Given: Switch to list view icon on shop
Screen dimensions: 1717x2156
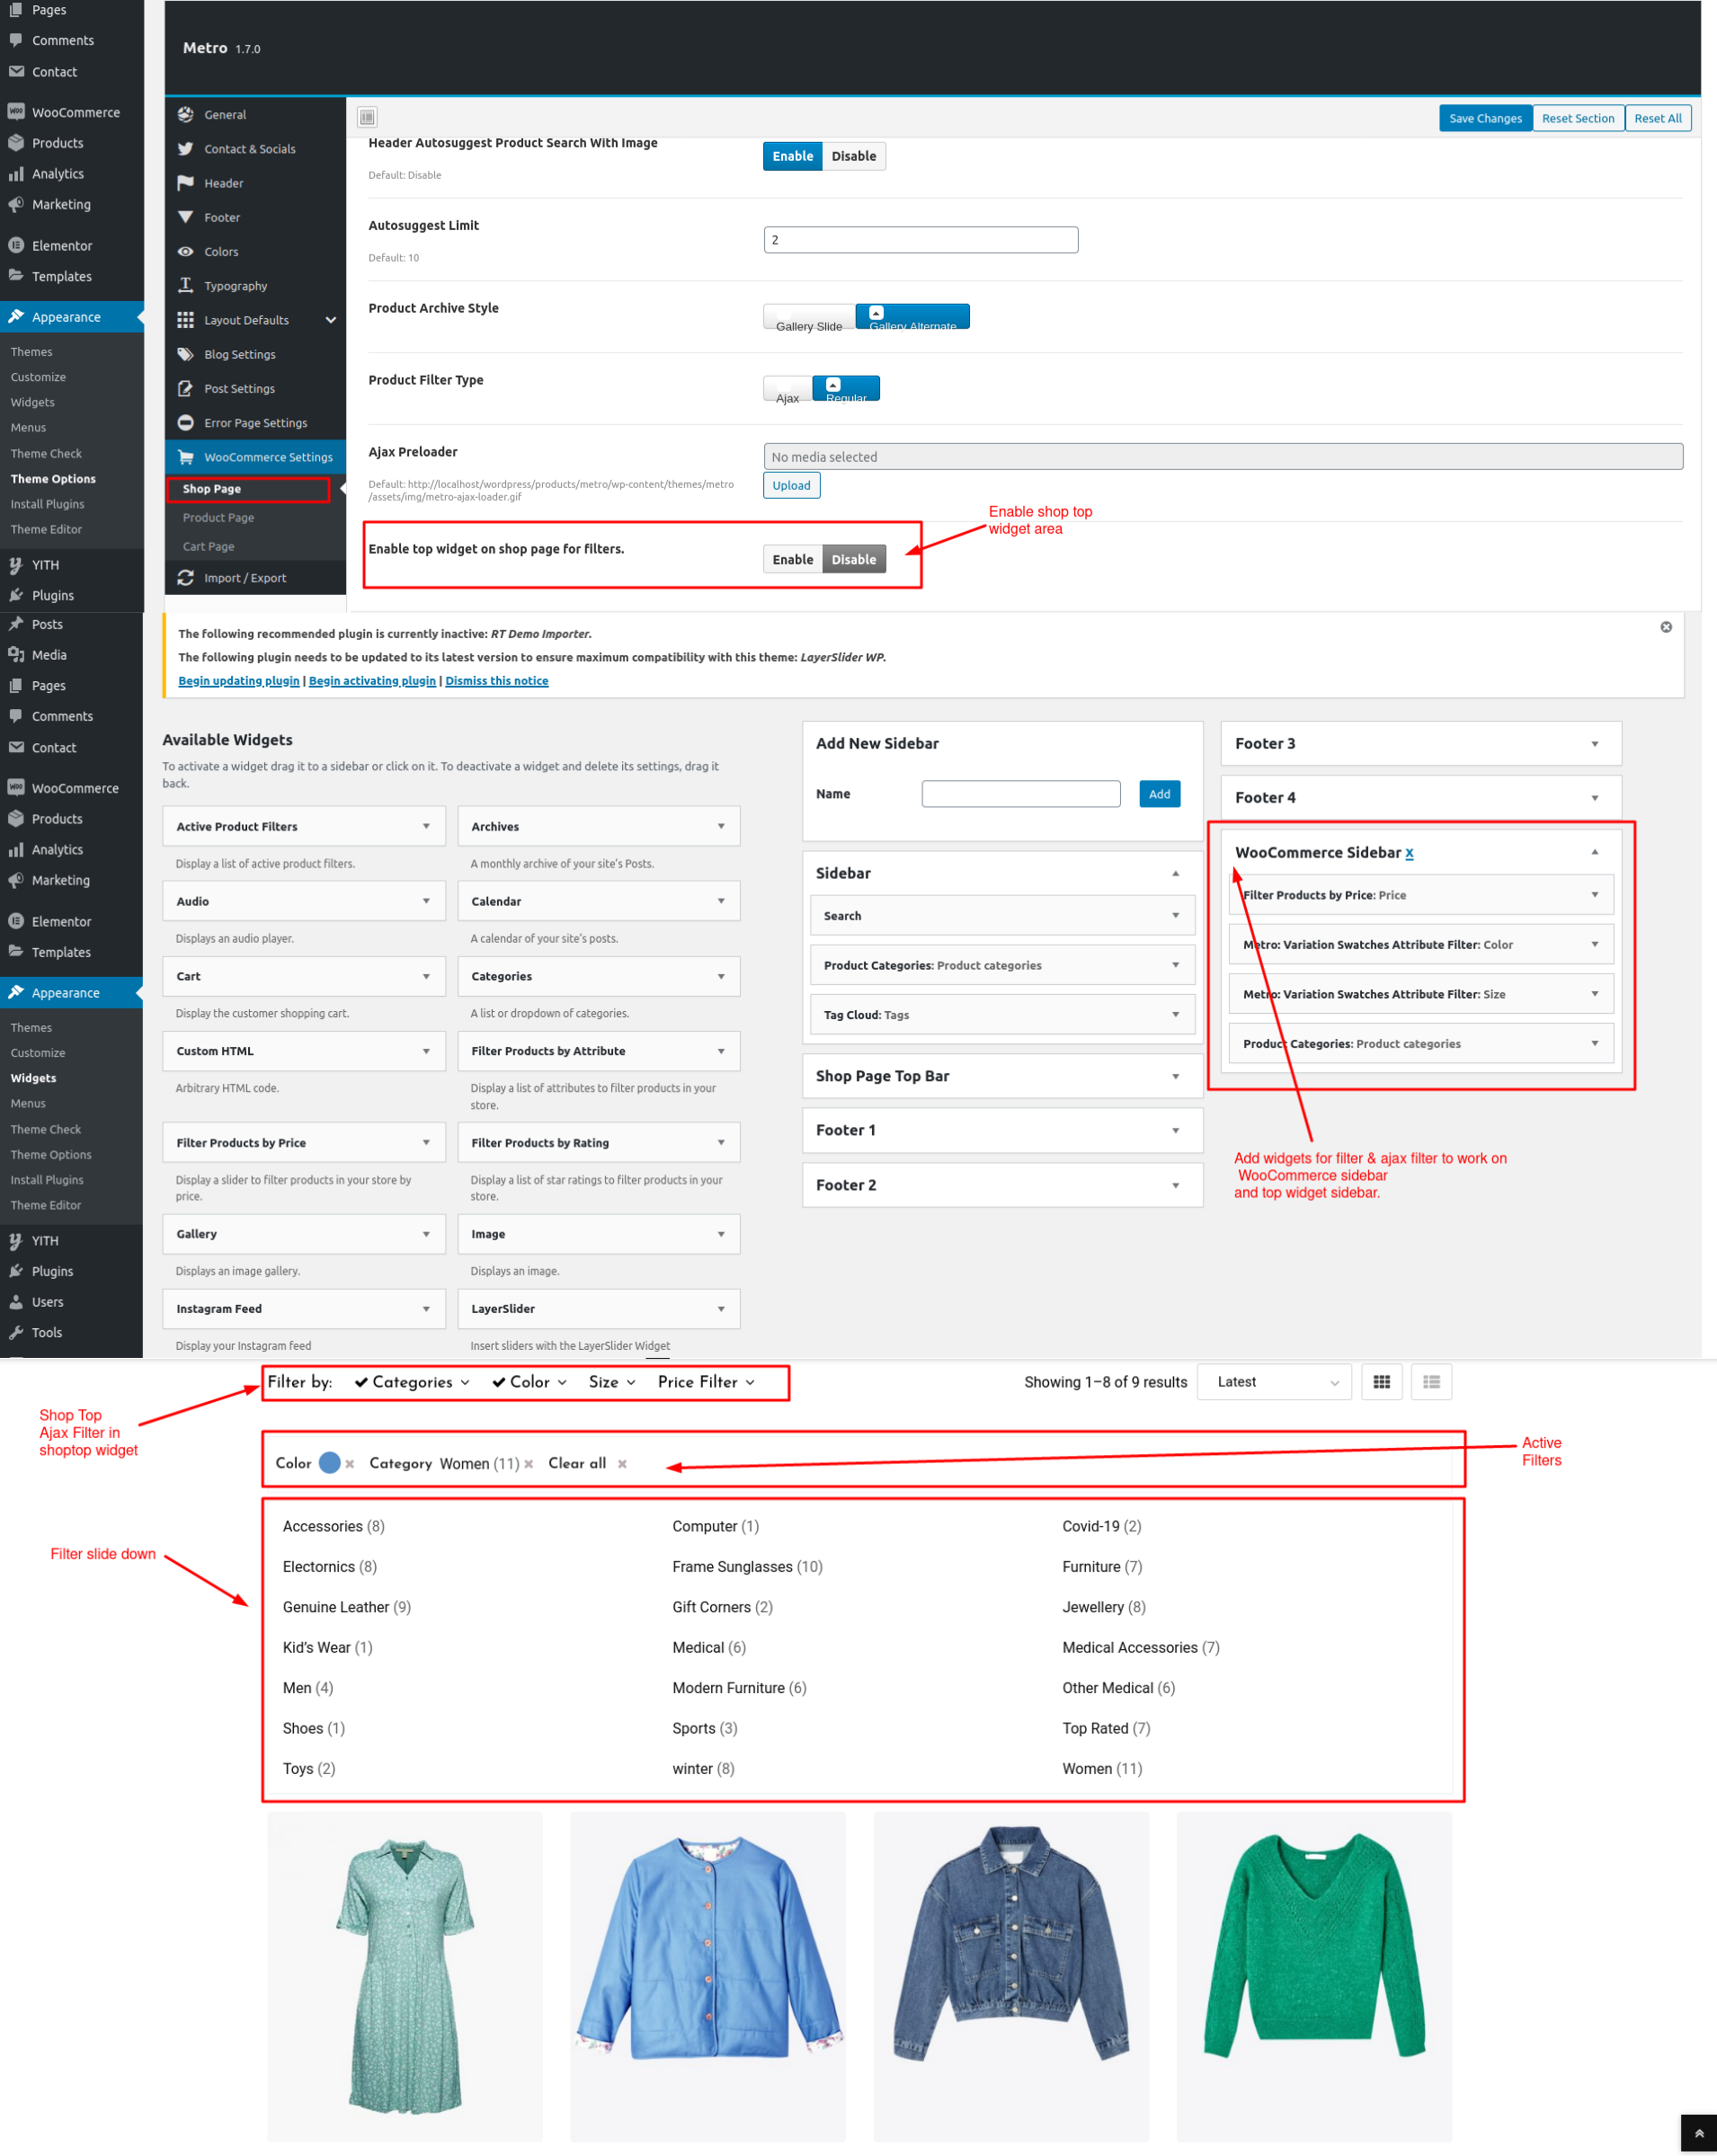Looking at the screenshot, I should (x=1431, y=1382).
